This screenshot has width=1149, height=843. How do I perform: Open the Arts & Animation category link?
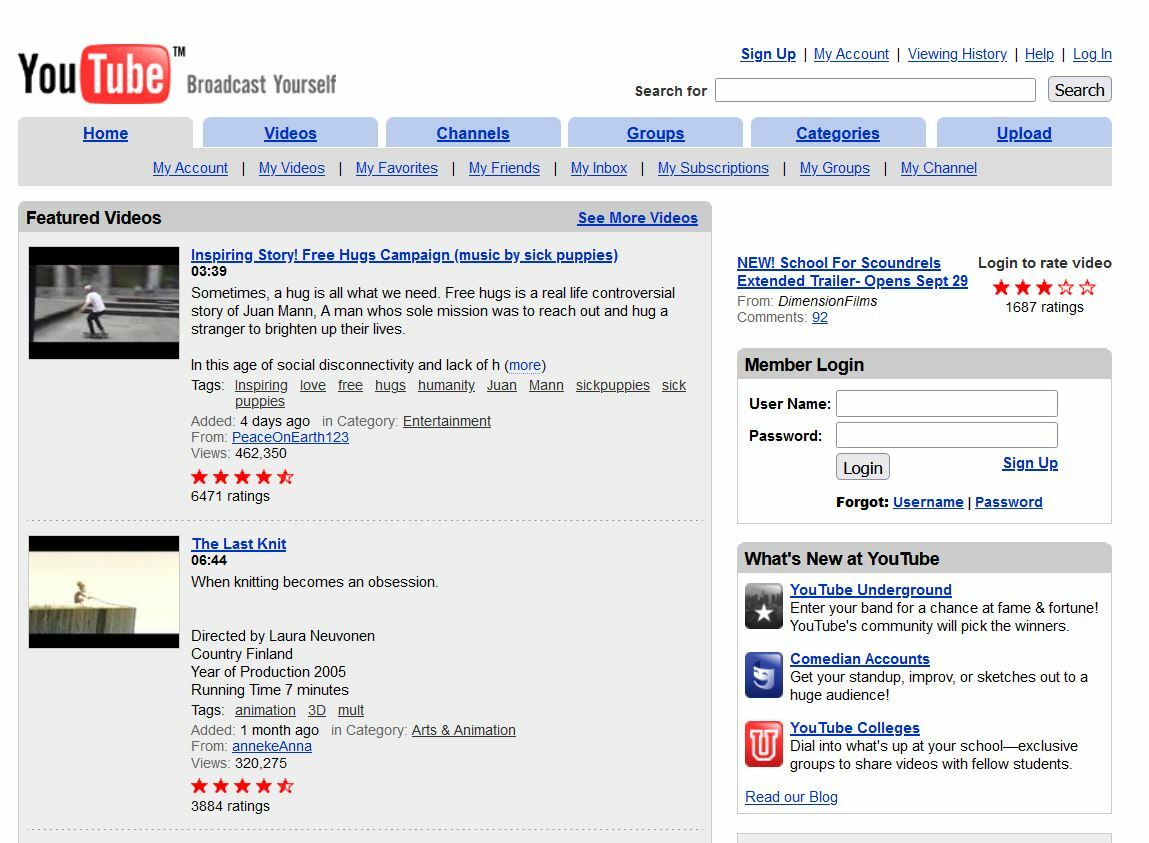464,730
